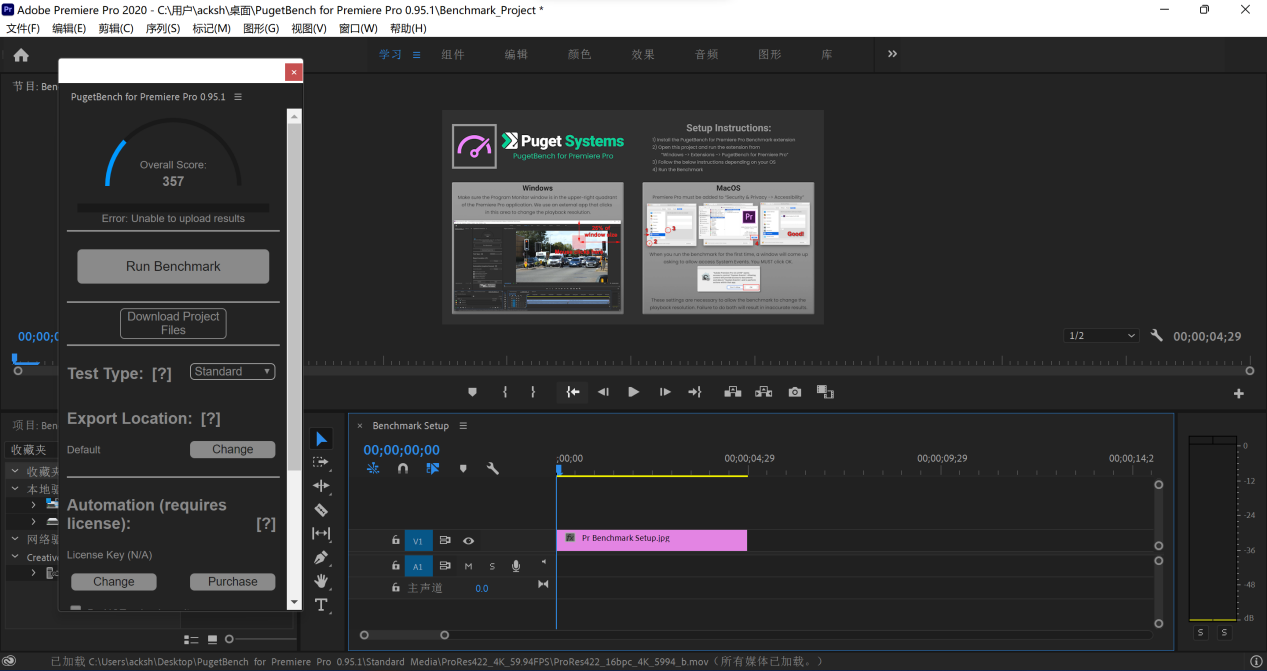Click the Home icon in workspace bar

(21, 55)
